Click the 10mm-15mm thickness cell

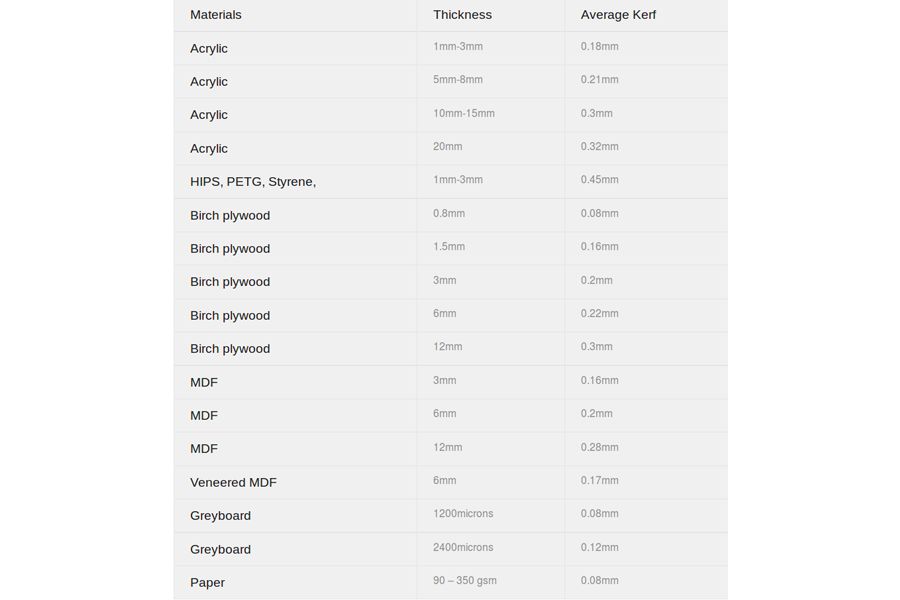point(464,113)
